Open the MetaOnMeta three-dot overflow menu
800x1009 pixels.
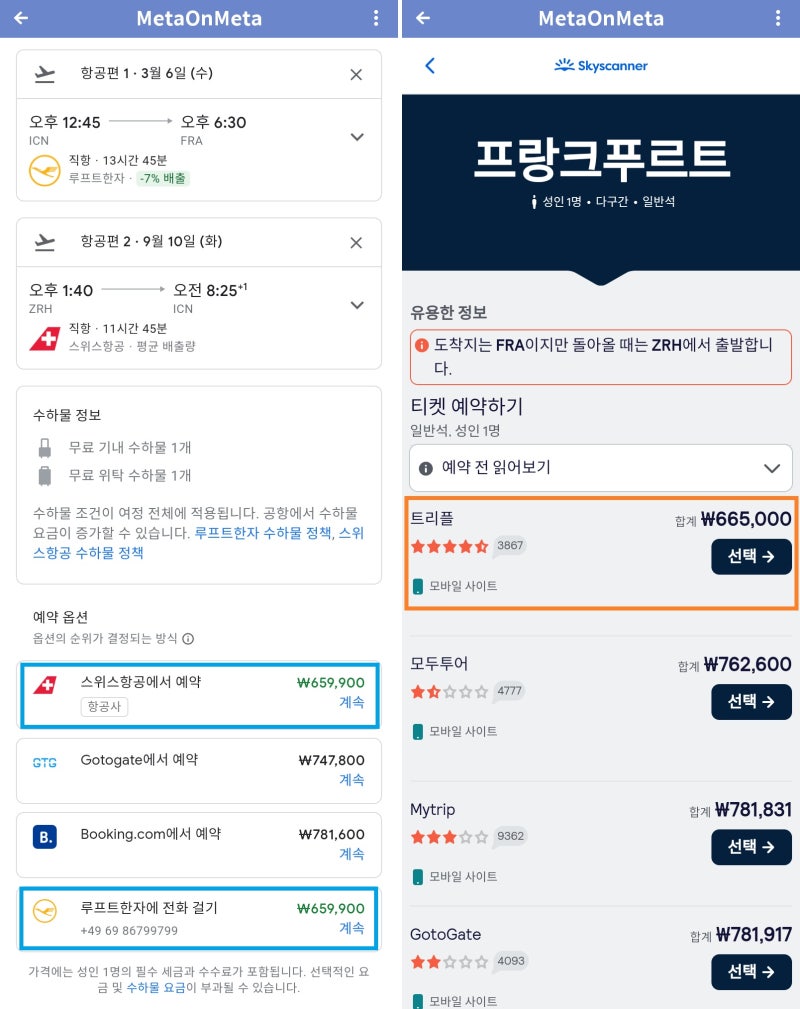(x=375, y=18)
